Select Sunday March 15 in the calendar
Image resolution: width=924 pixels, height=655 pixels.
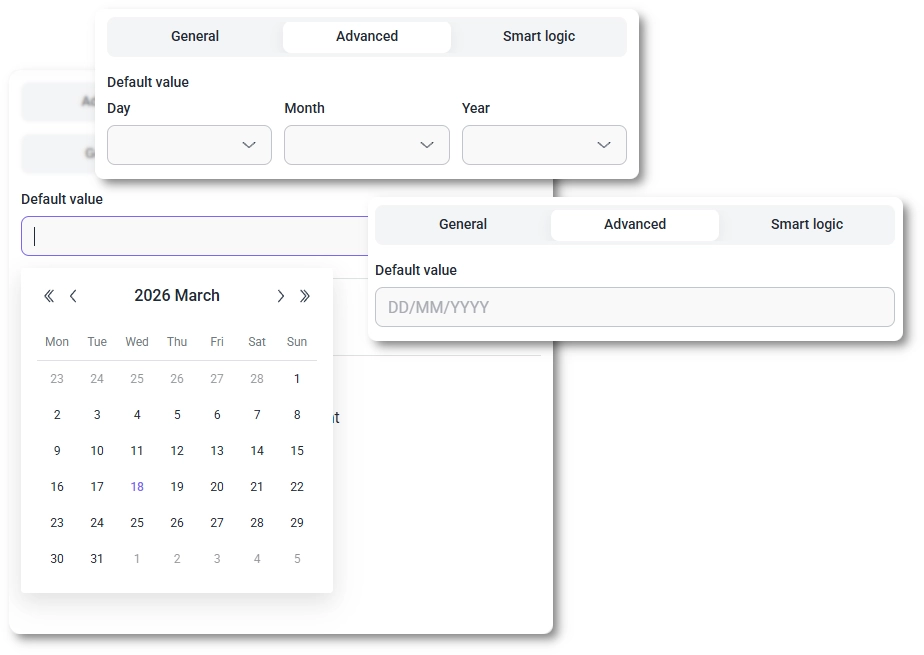click(x=297, y=451)
